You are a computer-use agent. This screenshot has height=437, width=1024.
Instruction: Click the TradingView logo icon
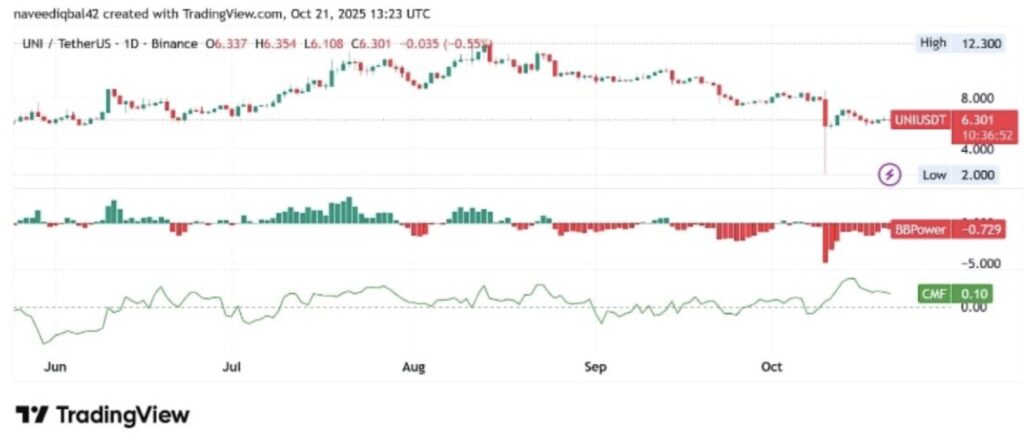32,415
